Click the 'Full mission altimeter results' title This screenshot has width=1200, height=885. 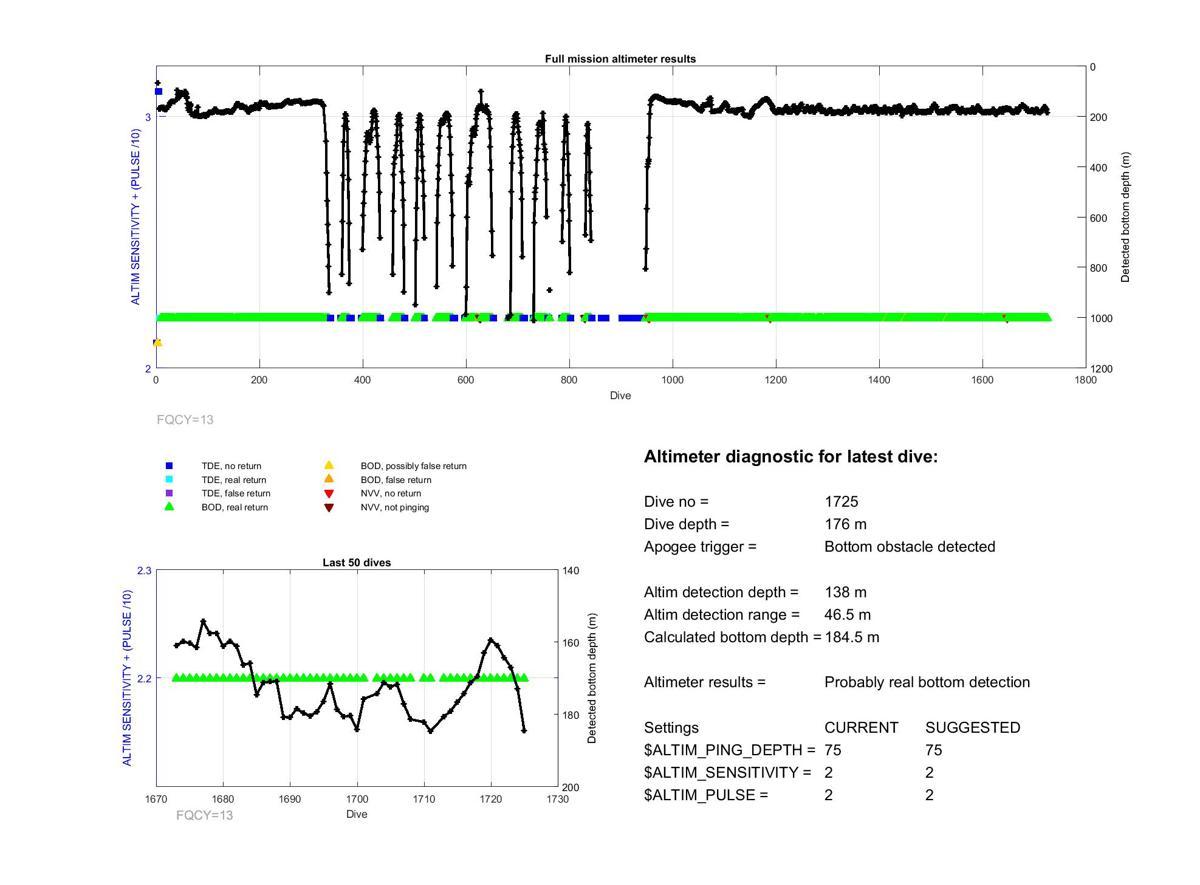[620, 59]
